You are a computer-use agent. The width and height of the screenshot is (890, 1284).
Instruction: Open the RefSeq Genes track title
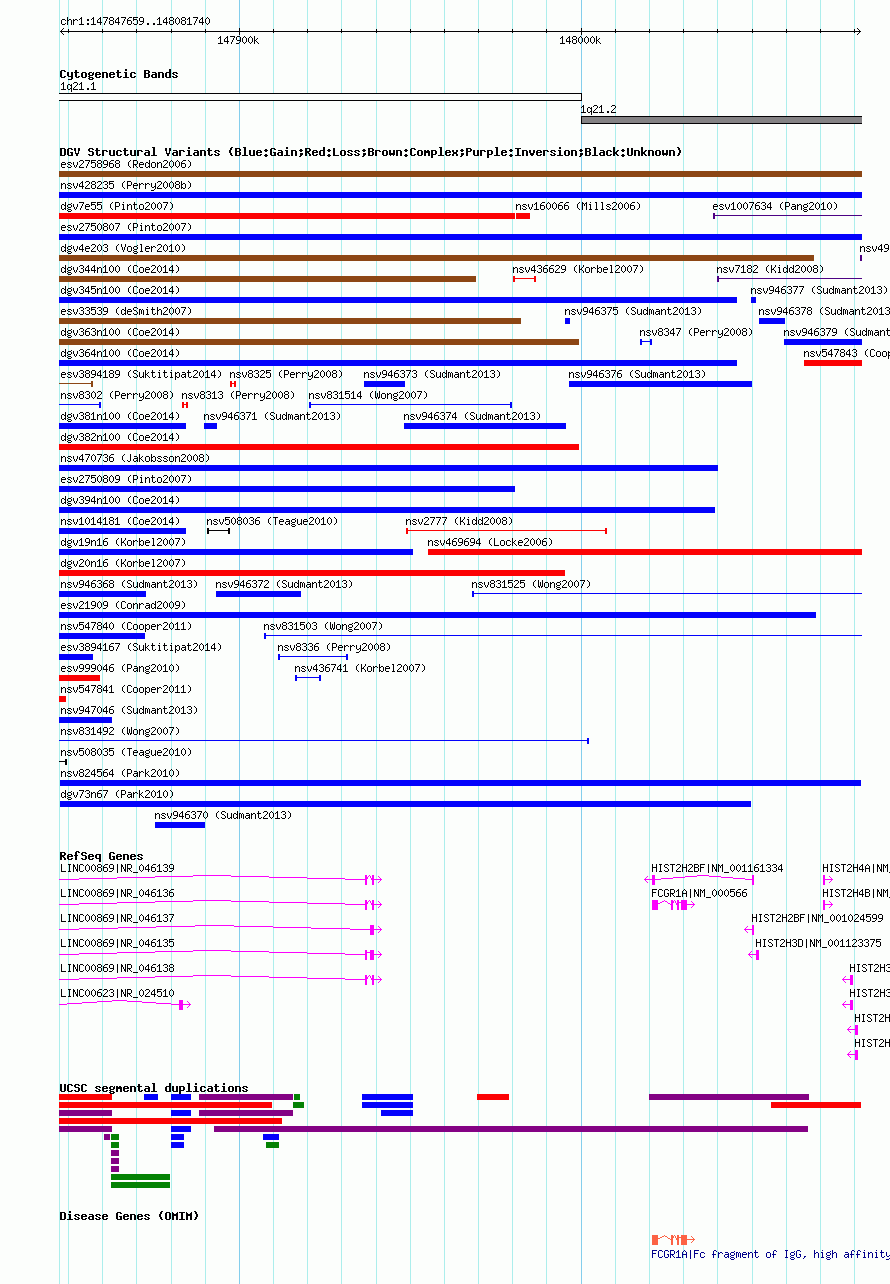[101, 856]
